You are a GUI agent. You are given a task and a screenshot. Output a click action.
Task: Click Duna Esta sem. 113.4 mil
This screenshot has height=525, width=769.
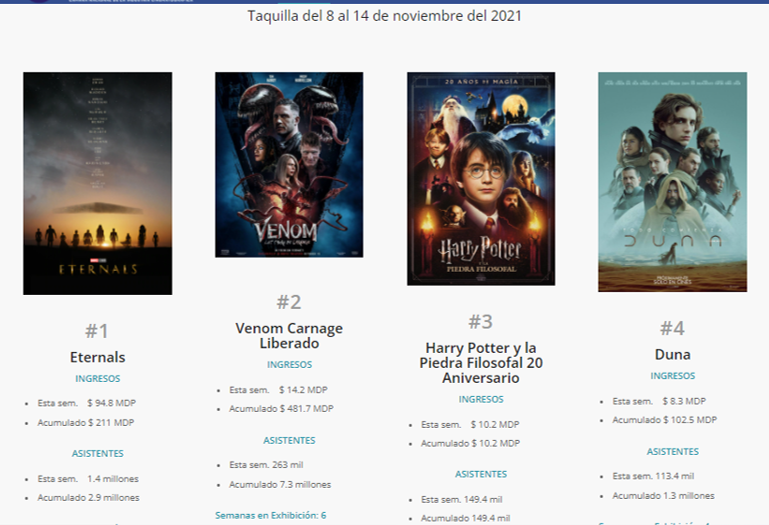point(653,476)
